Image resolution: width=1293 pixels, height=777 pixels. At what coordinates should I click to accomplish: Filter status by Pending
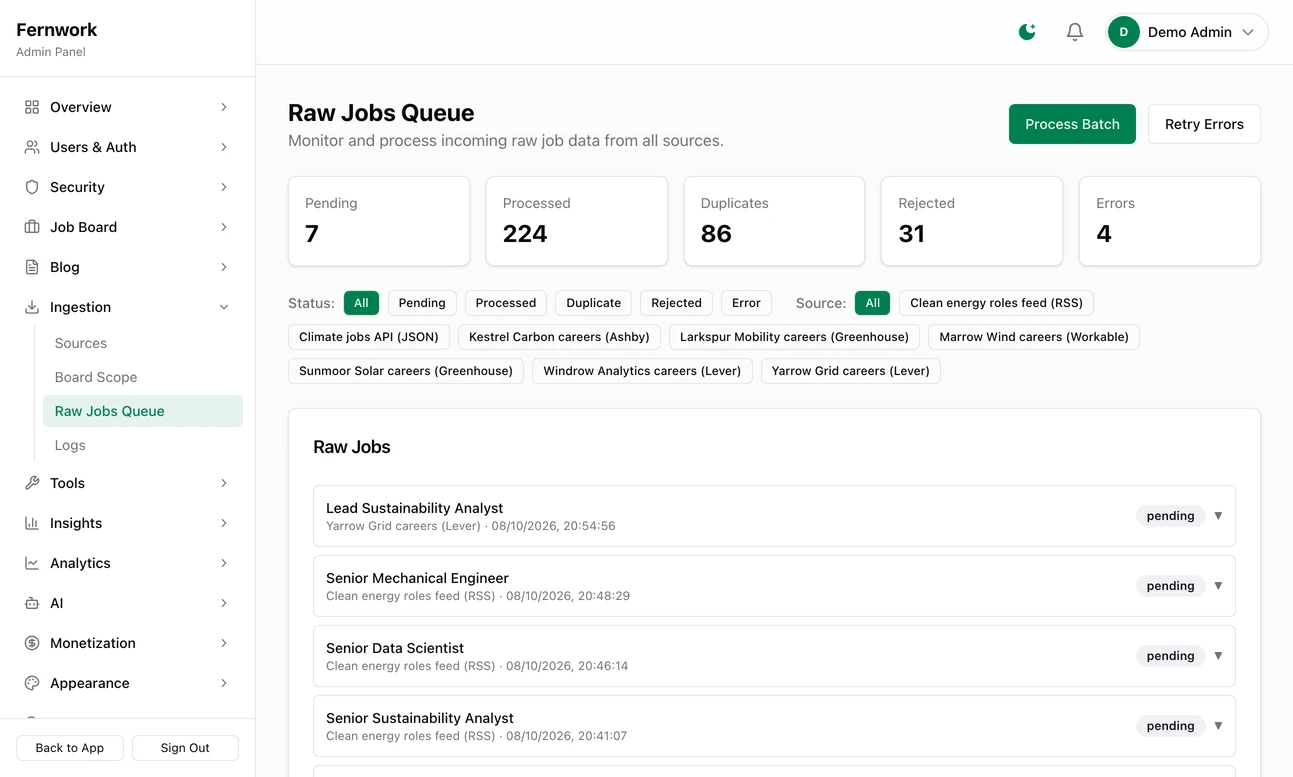tap(422, 303)
